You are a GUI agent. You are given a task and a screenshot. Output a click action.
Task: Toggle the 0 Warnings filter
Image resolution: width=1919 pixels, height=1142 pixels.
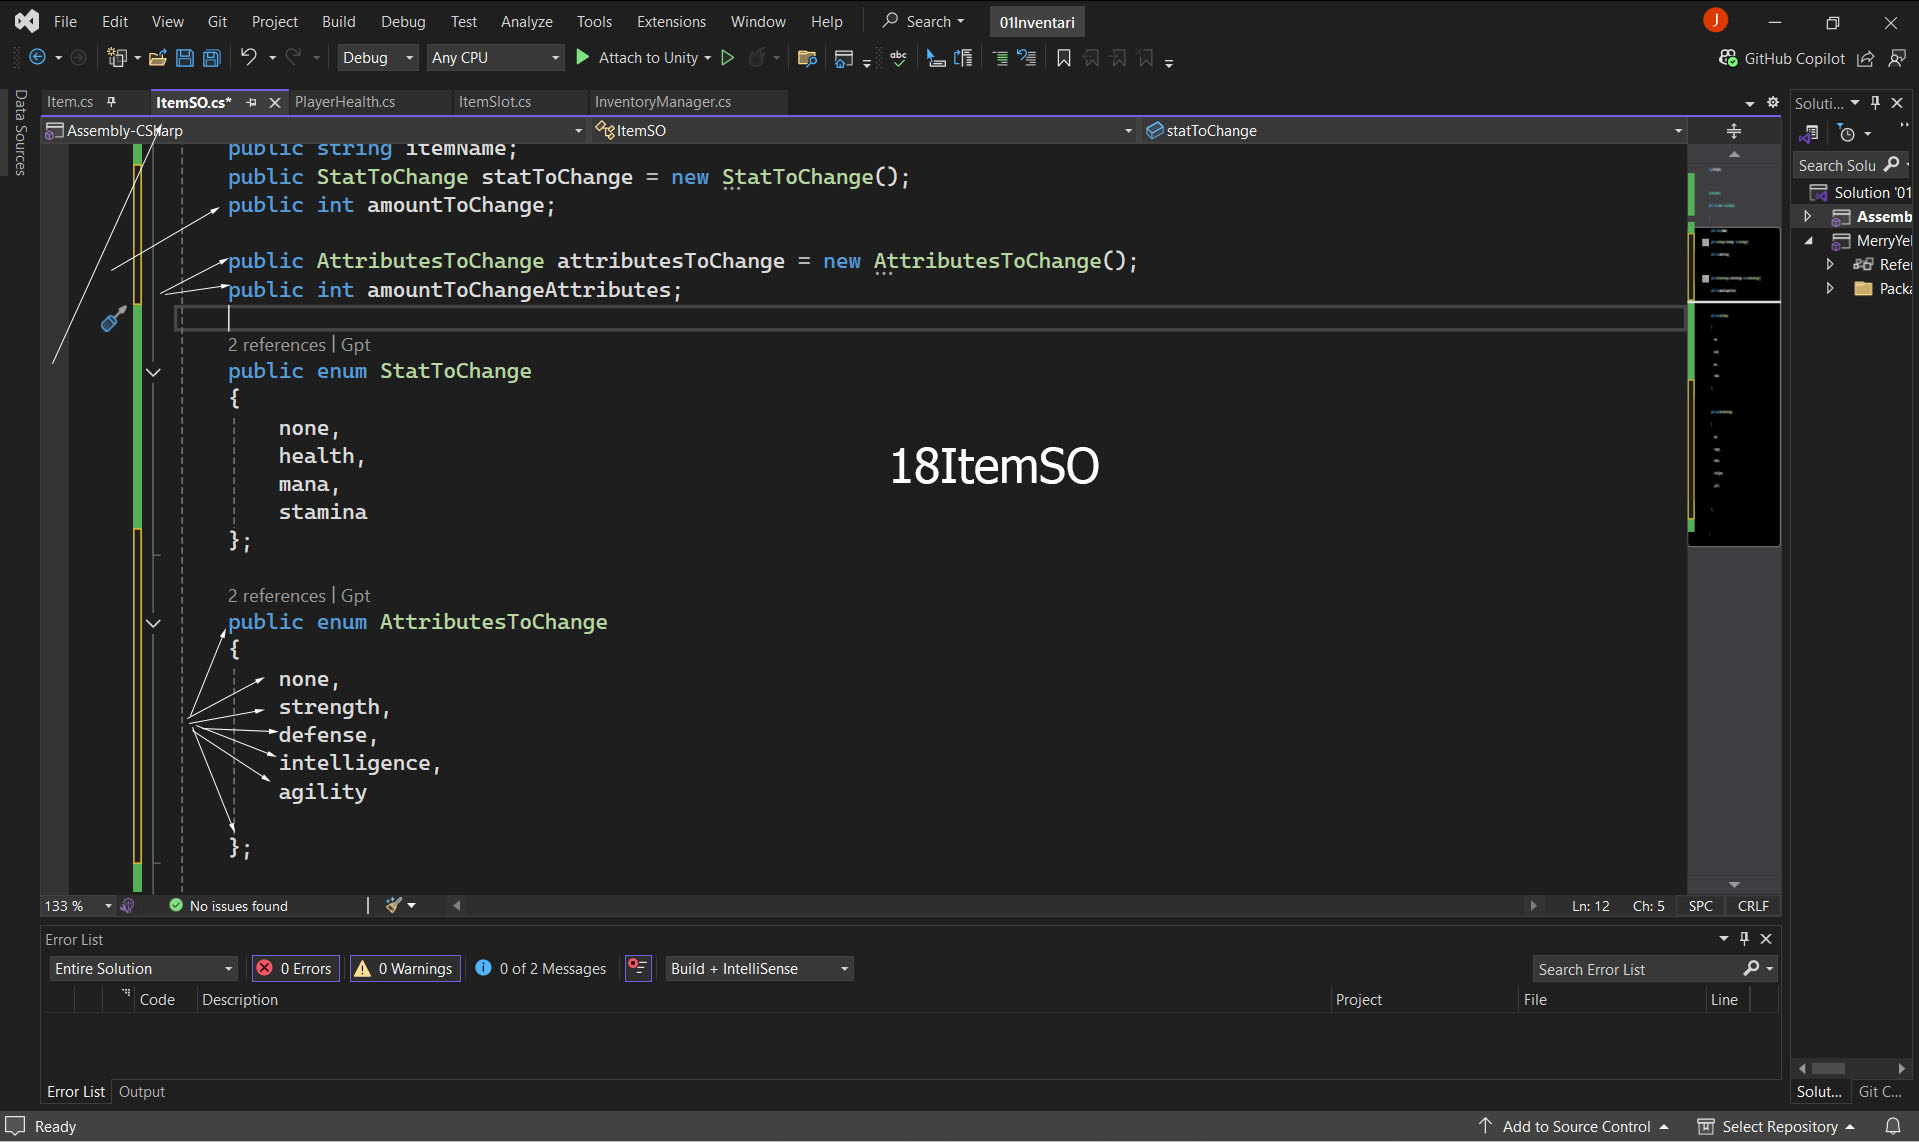click(405, 968)
